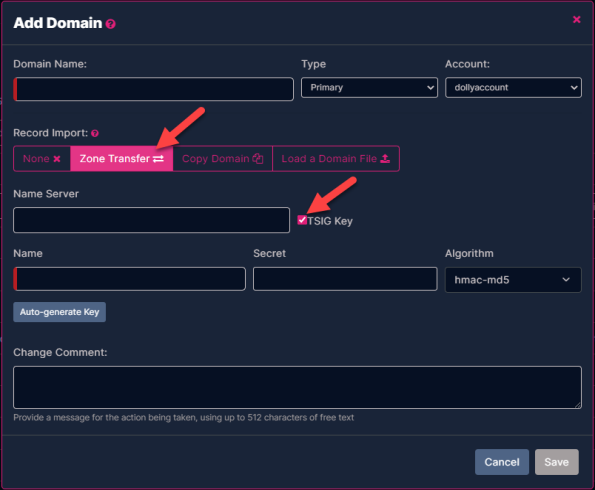The height and width of the screenshot is (490, 595).
Task: Click inside the Change Comment text area
Action: coord(297,387)
